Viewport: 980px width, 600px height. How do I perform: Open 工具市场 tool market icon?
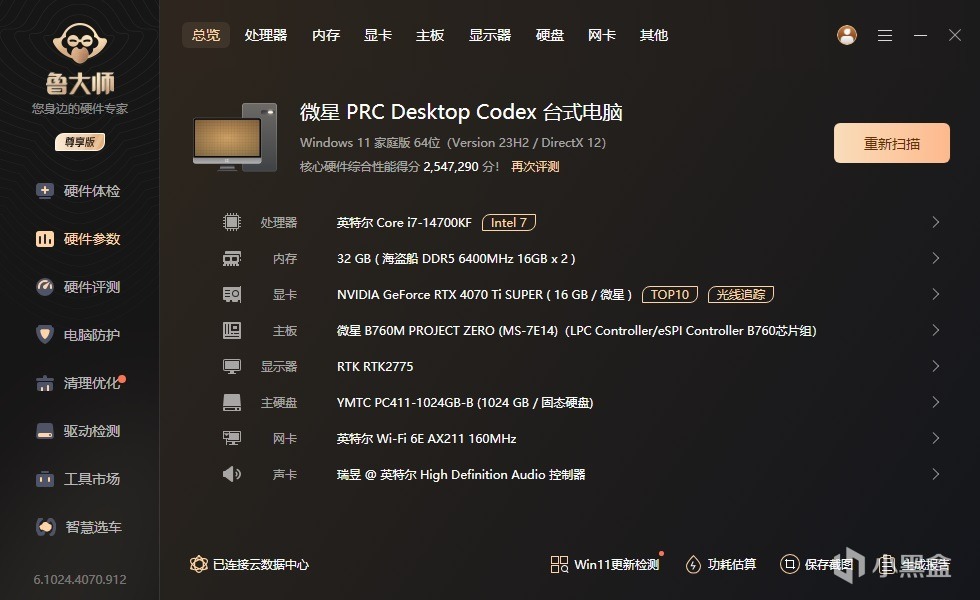[45, 479]
